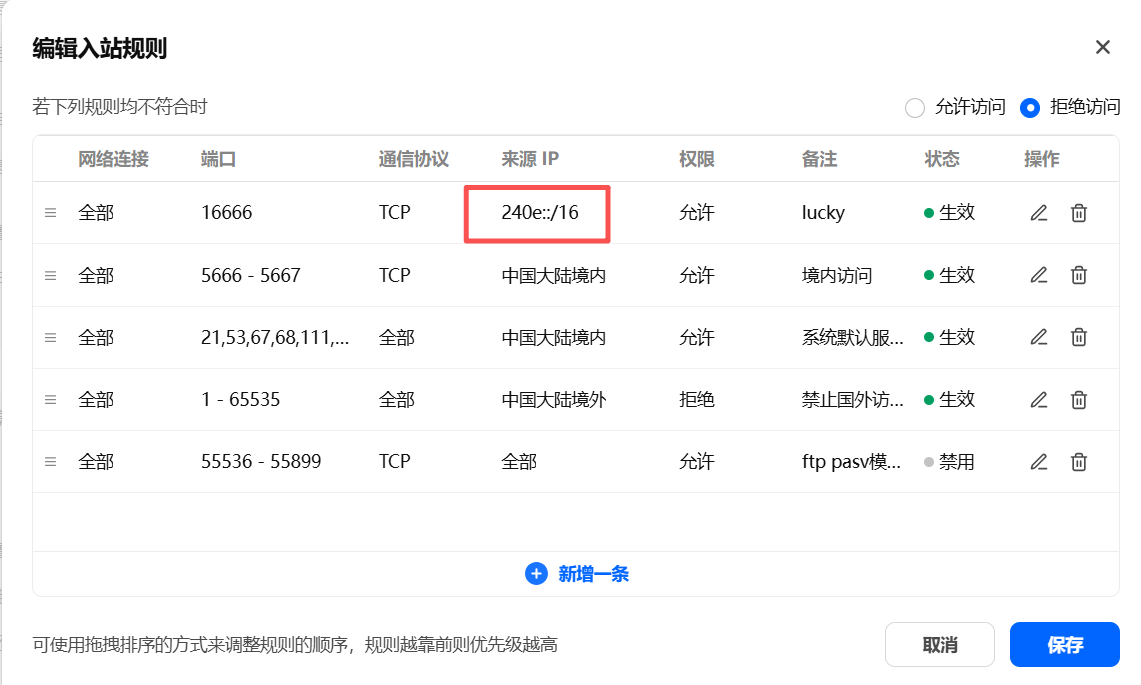Select 拒绝访问 radio option
The image size is (1141, 685).
1030,108
